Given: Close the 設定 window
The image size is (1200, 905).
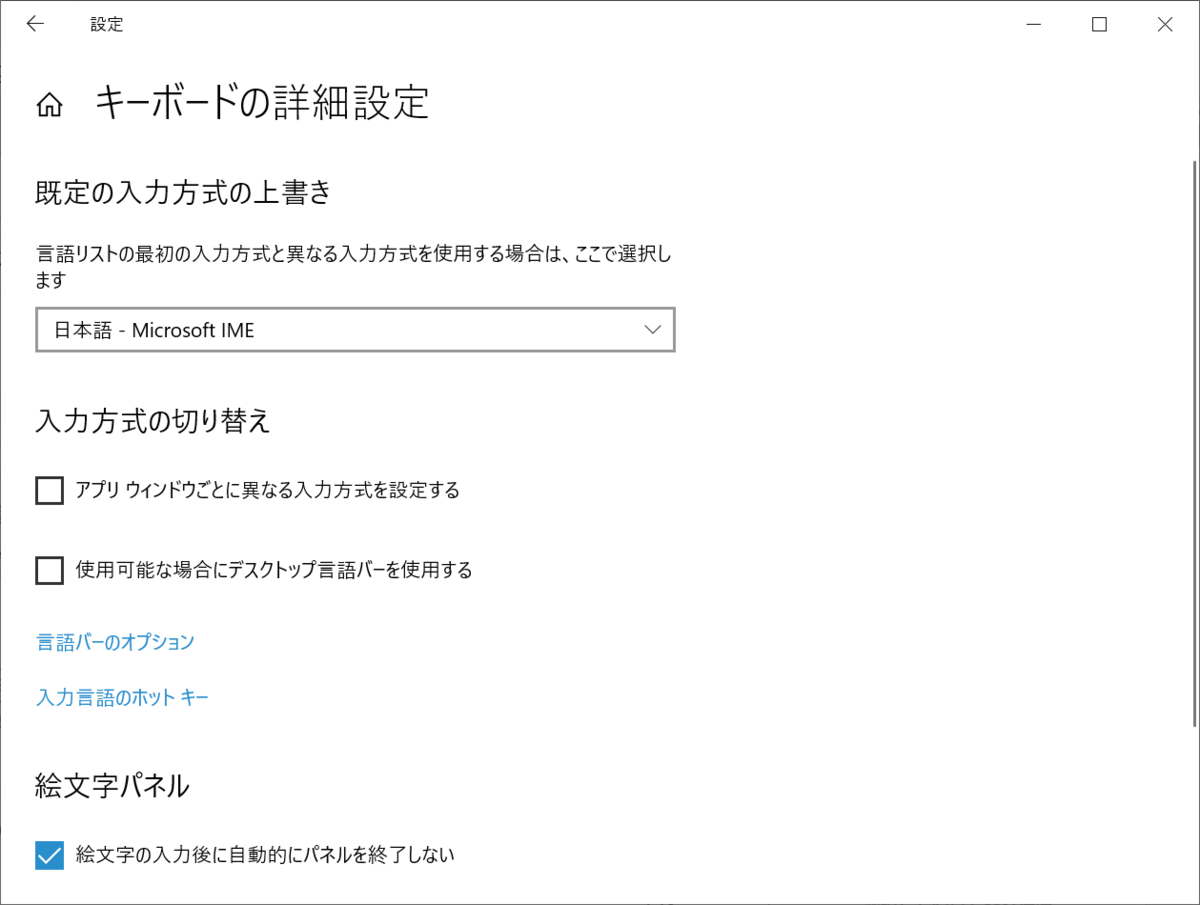Looking at the screenshot, I should coord(1165,25).
